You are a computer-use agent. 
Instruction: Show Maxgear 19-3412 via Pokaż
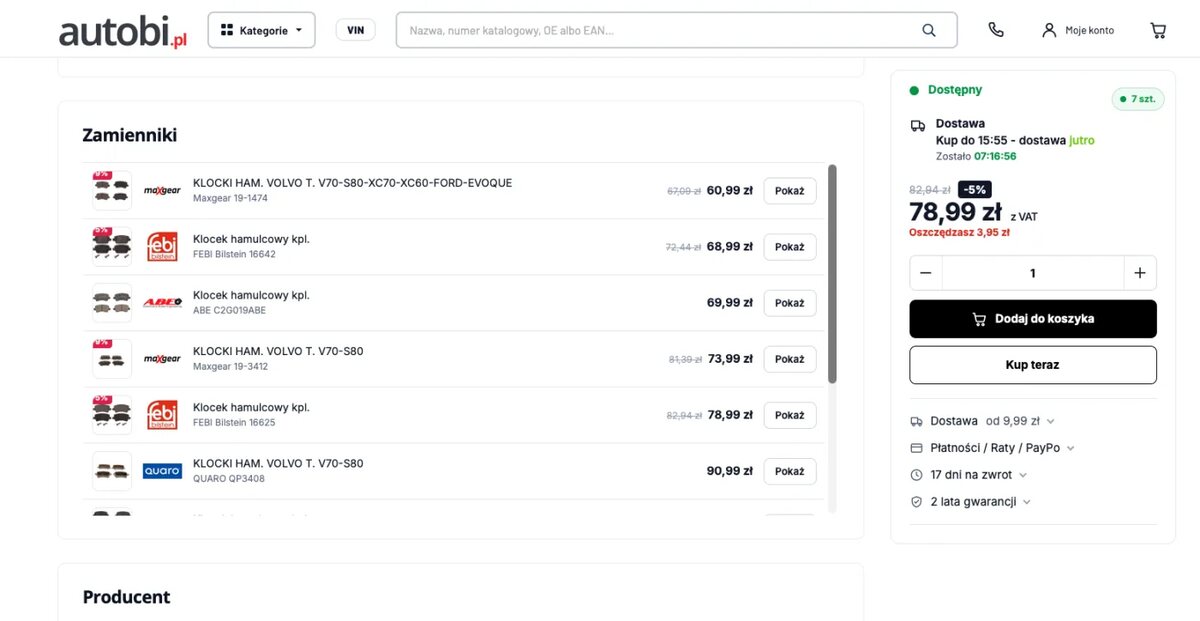coord(790,359)
